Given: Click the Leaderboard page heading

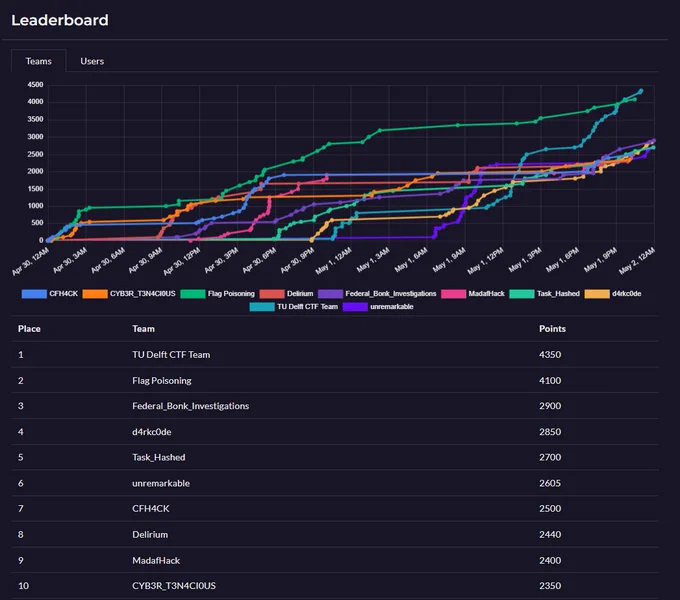Looking at the screenshot, I should click(60, 20).
